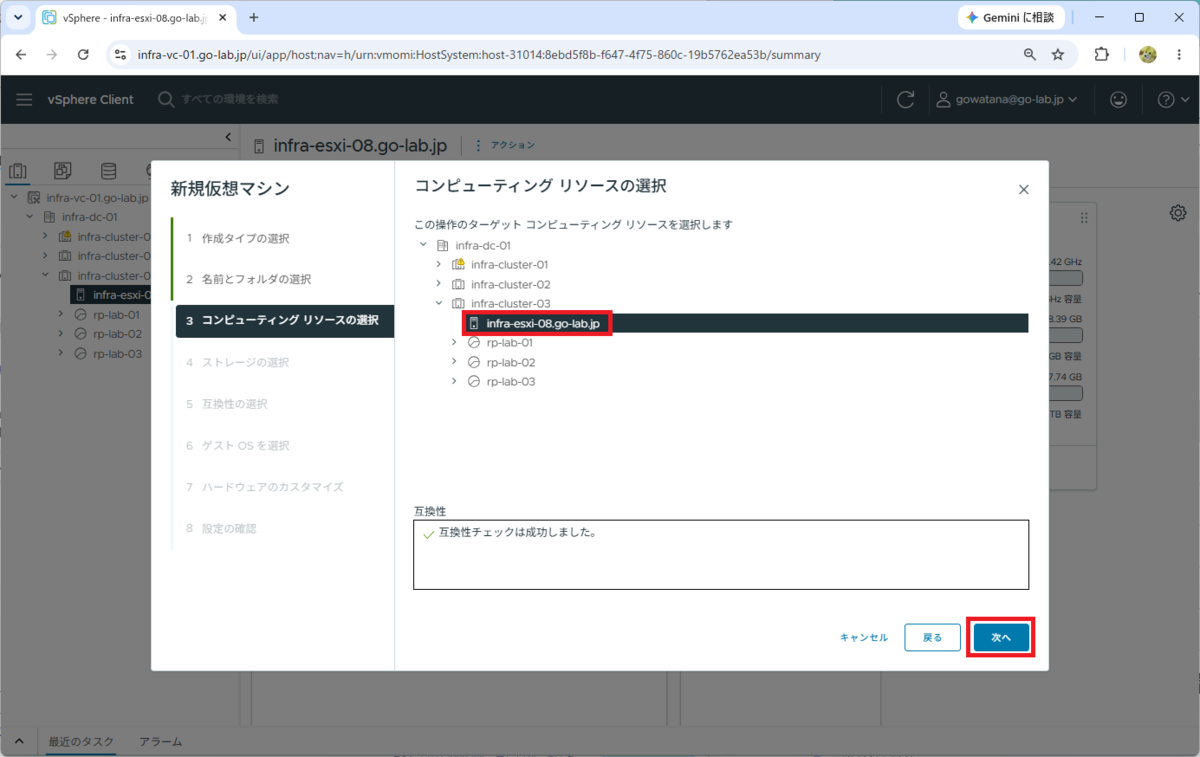Select rp-lab-01 resource pool in dialog
This screenshot has height=757, width=1200.
(510, 342)
